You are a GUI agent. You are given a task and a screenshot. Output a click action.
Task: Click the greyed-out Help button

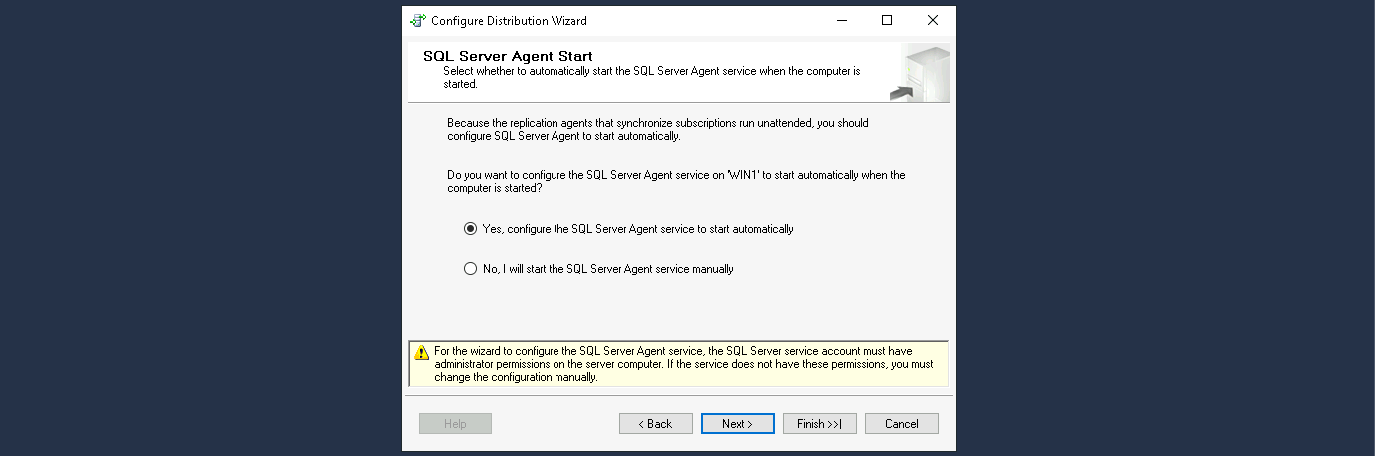[455, 424]
